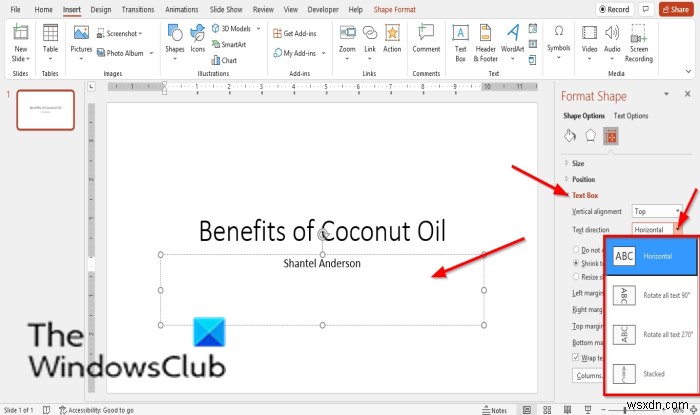Click the zoom slider in status bar
Image resolution: width=700 pixels, height=415 pixels.
tap(625, 410)
